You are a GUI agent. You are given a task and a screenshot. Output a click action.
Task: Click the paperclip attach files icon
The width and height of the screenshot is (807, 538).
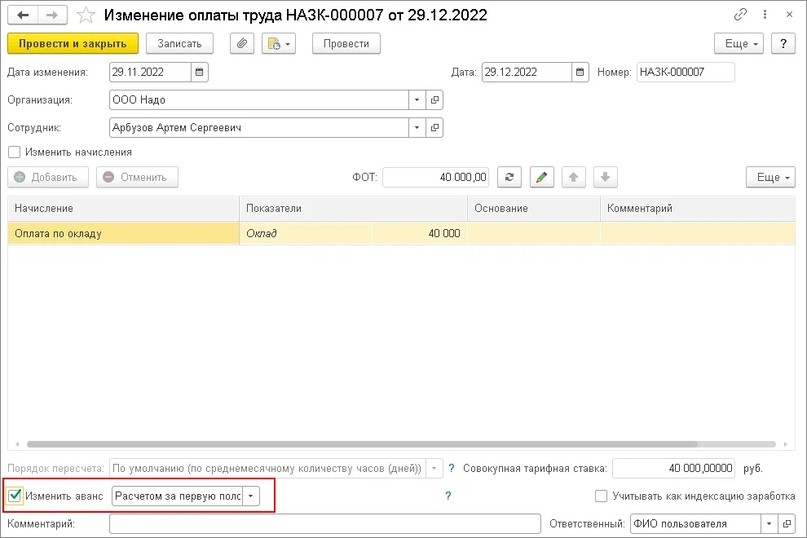click(241, 44)
